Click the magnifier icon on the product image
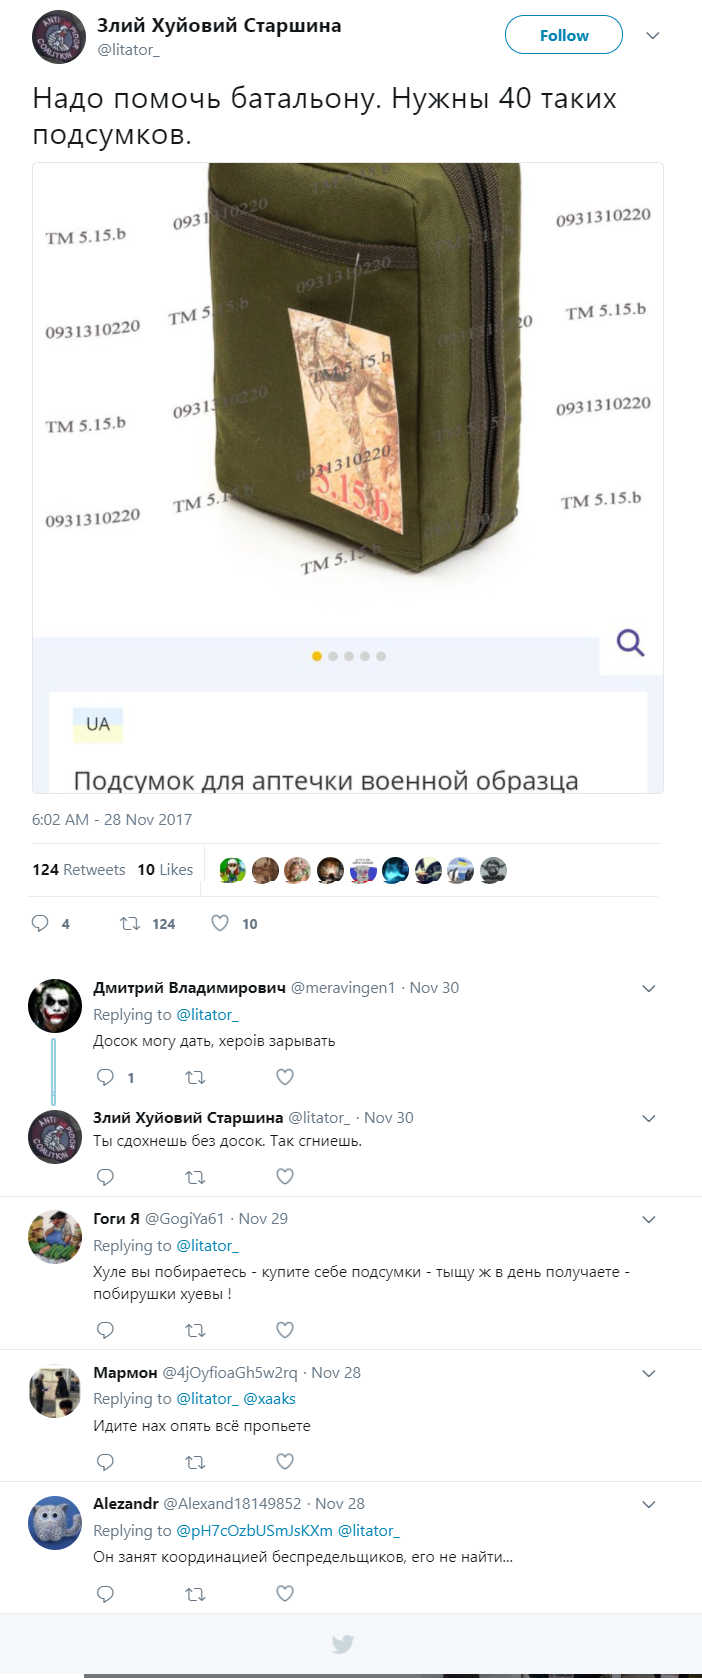Viewport: 702px width, 1678px height. click(630, 642)
